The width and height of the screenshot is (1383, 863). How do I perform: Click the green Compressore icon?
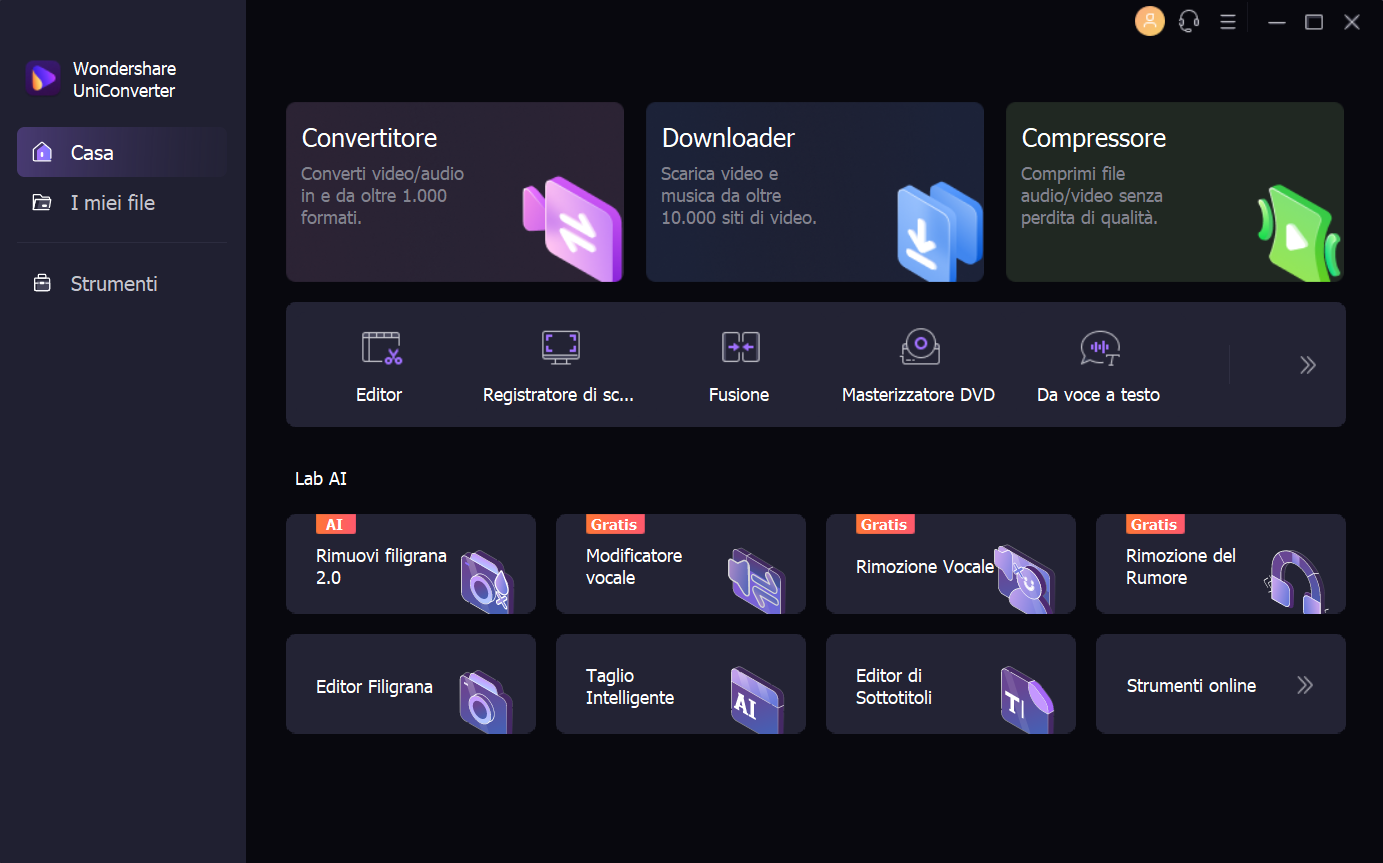point(1299,232)
